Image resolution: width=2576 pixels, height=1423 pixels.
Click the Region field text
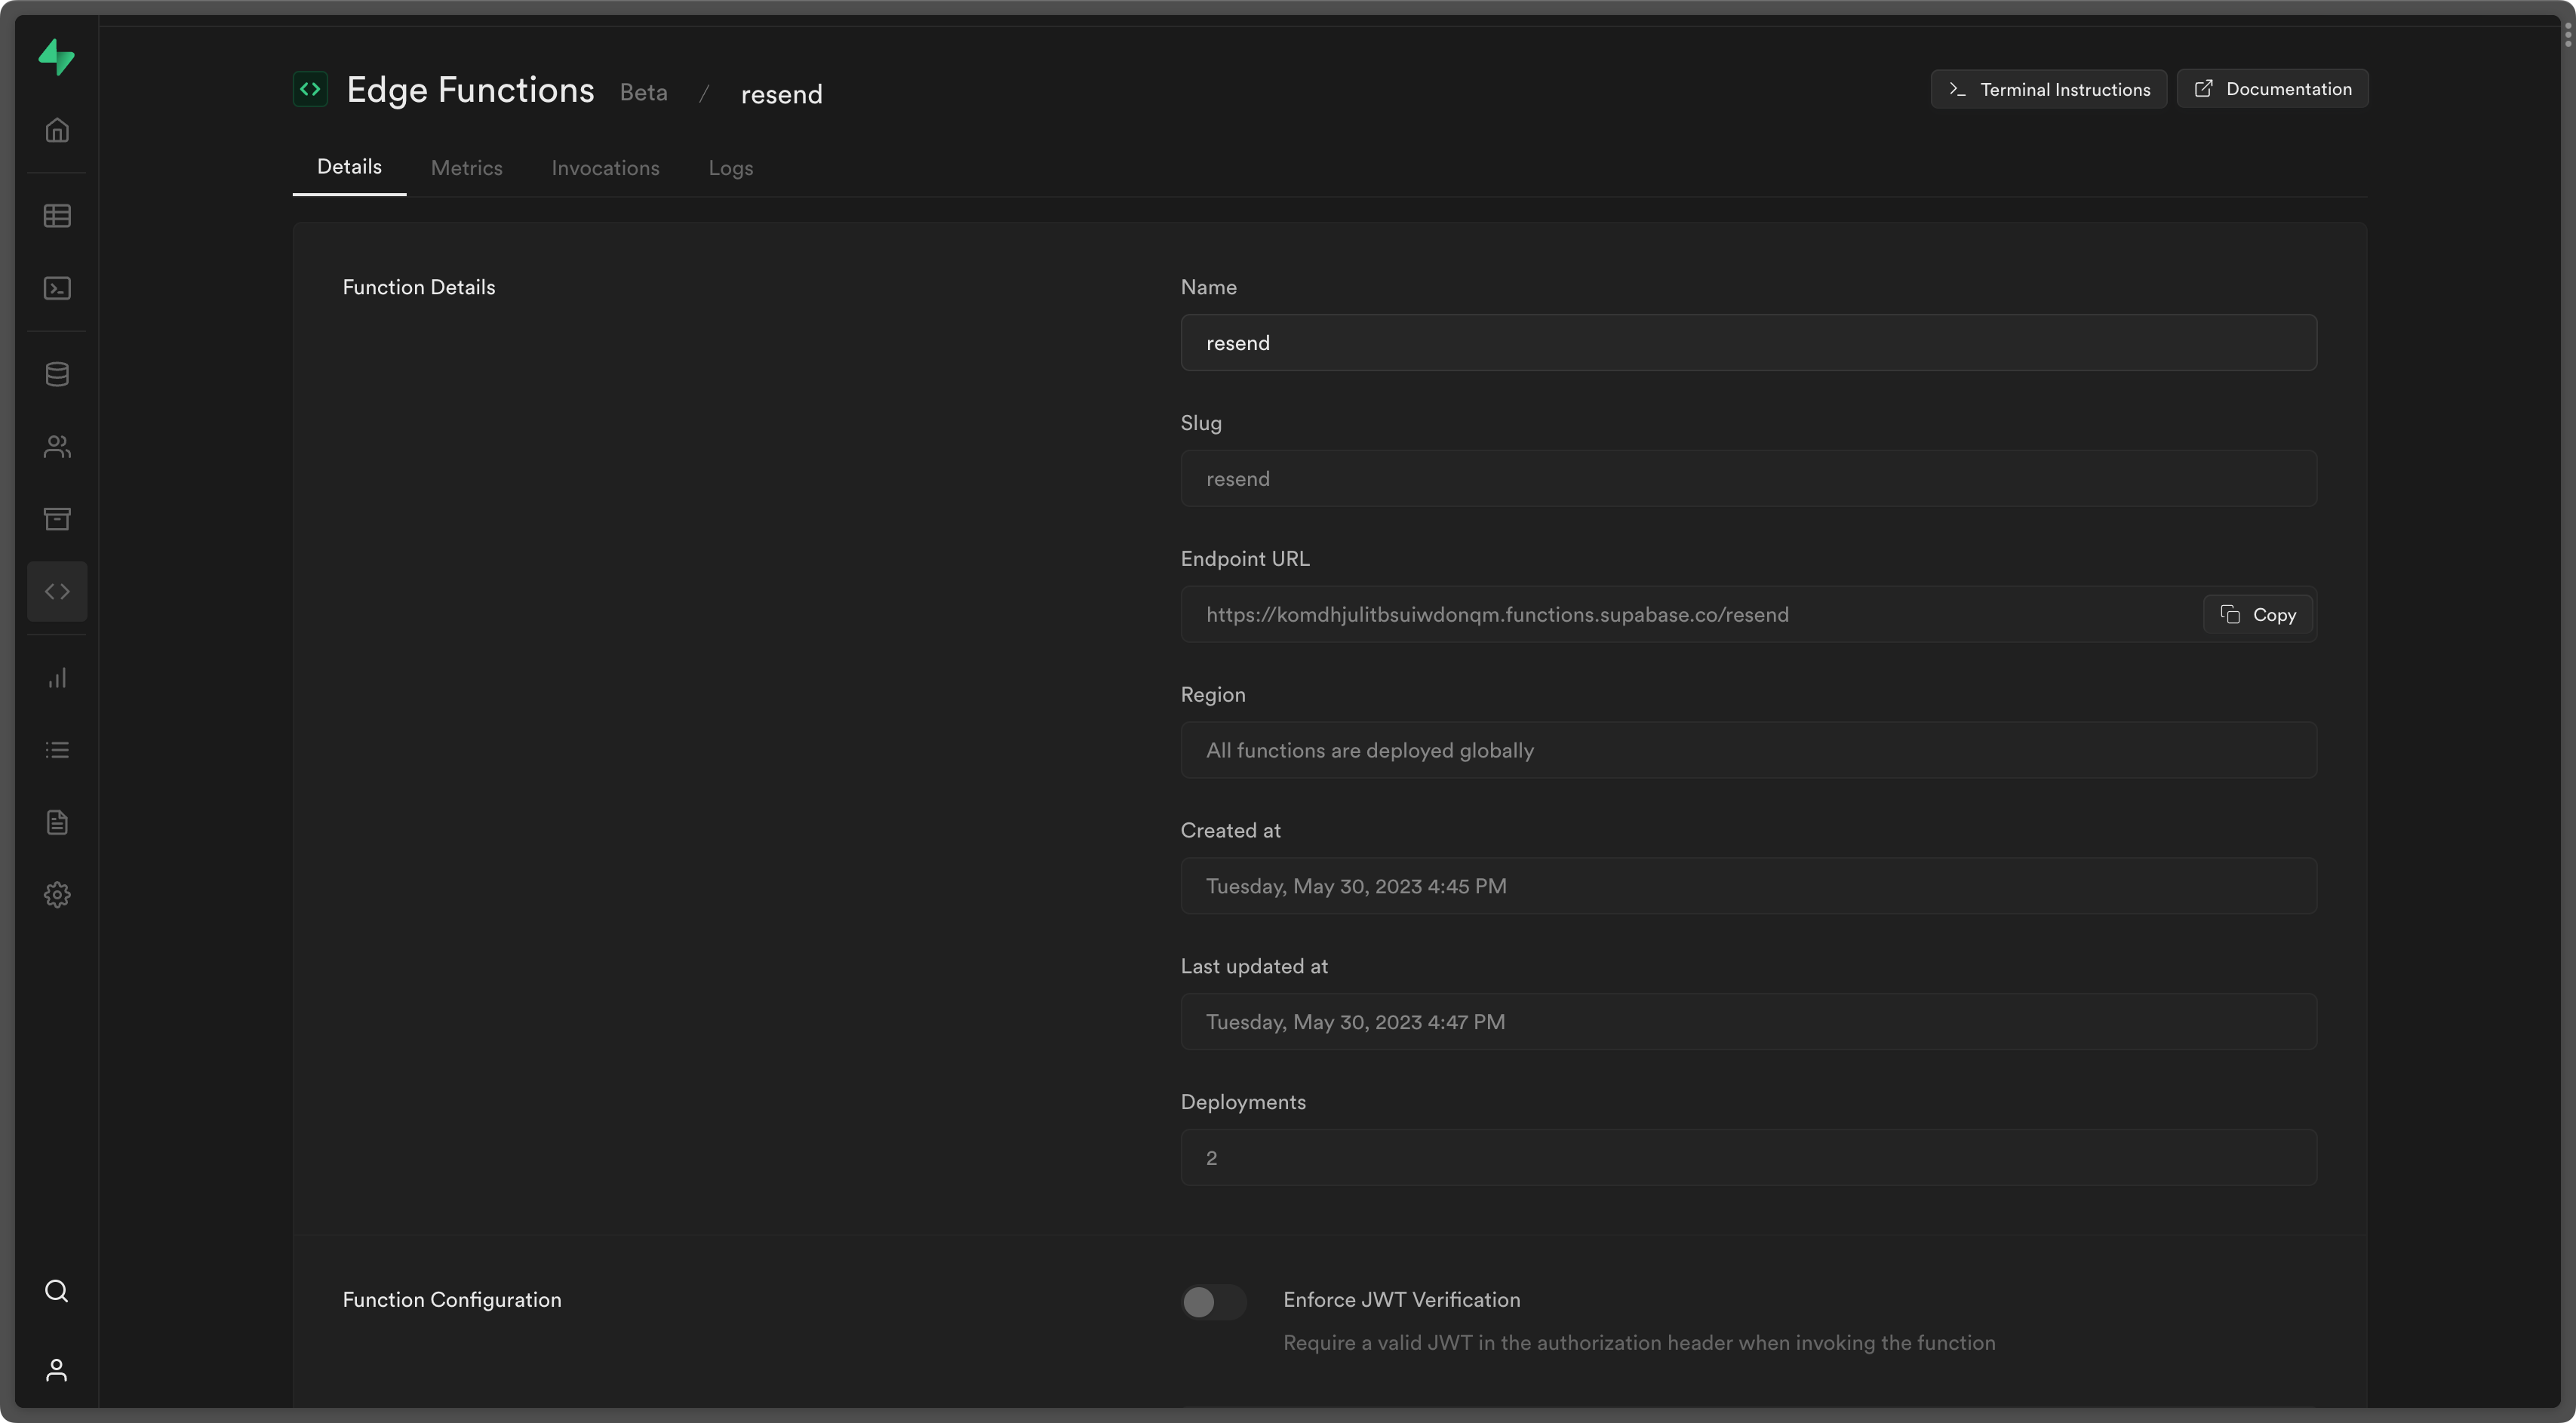tap(1748, 751)
